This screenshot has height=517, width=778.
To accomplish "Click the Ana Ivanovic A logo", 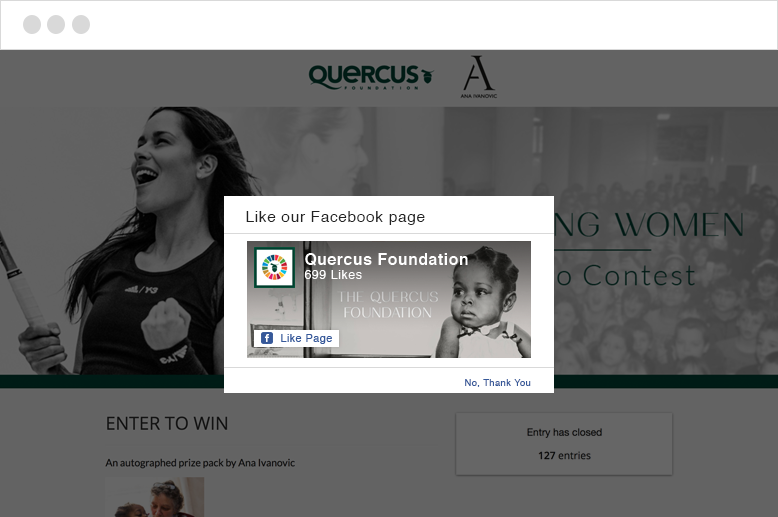I will 479,77.
